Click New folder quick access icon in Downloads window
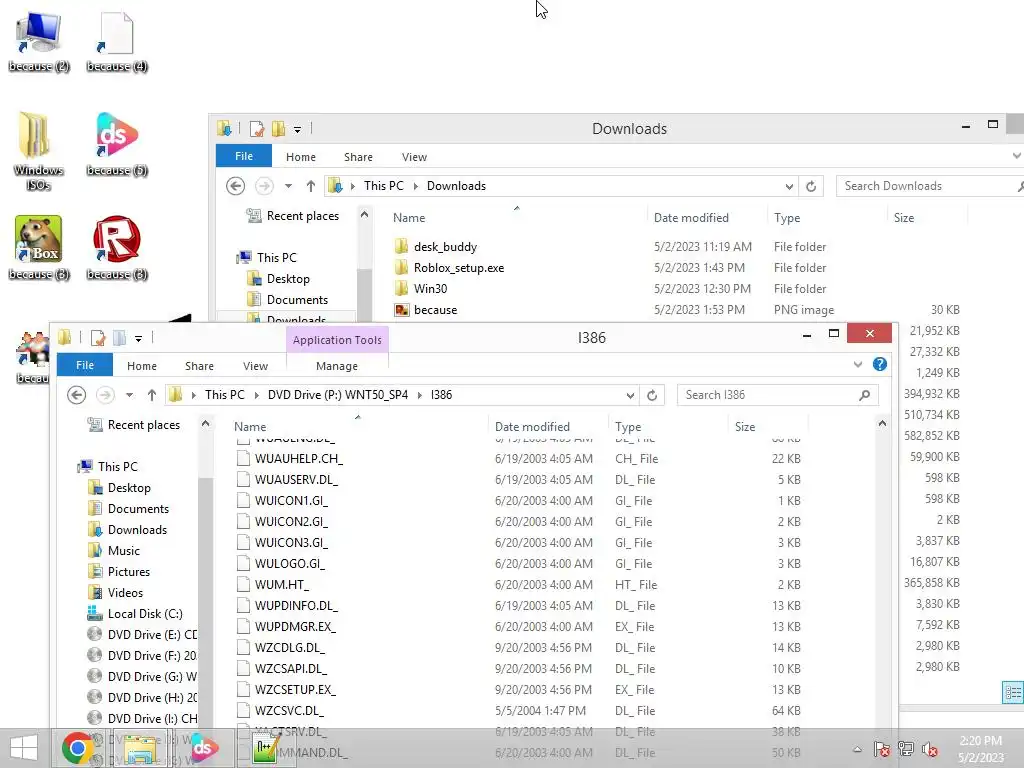The width and height of the screenshot is (1024, 768). pos(278,129)
